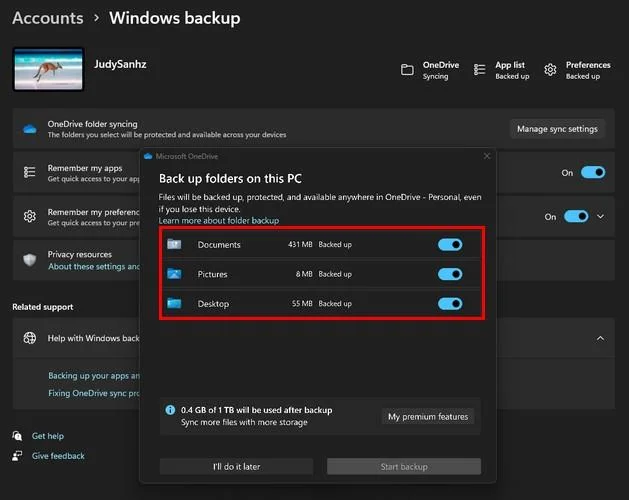Open Learn more about folder backup link

219,220
